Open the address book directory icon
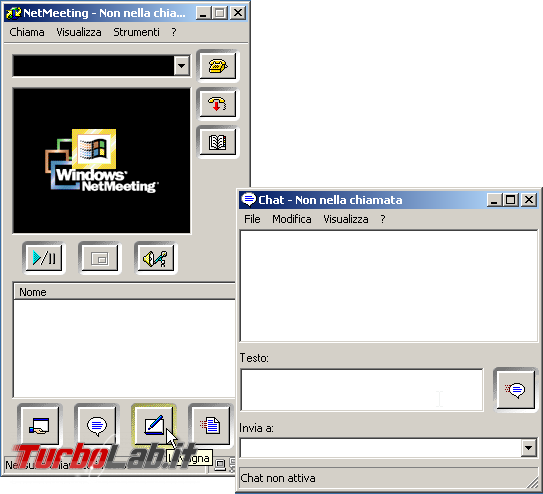The image size is (543, 494). 218,142
